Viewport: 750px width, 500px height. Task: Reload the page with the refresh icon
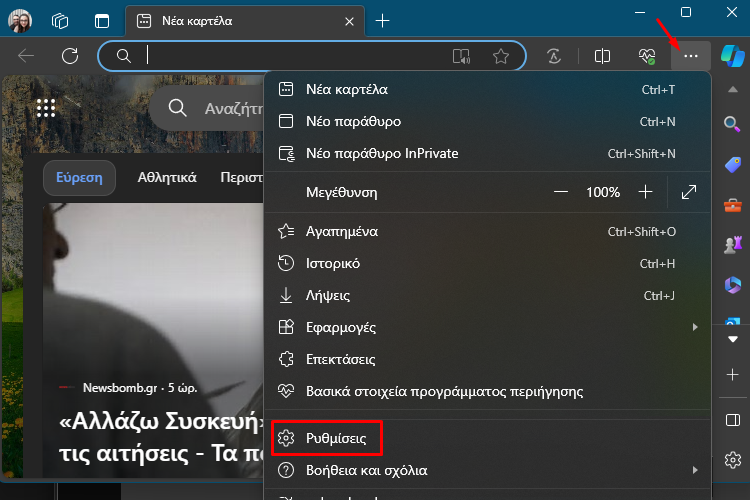click(70, 56)
